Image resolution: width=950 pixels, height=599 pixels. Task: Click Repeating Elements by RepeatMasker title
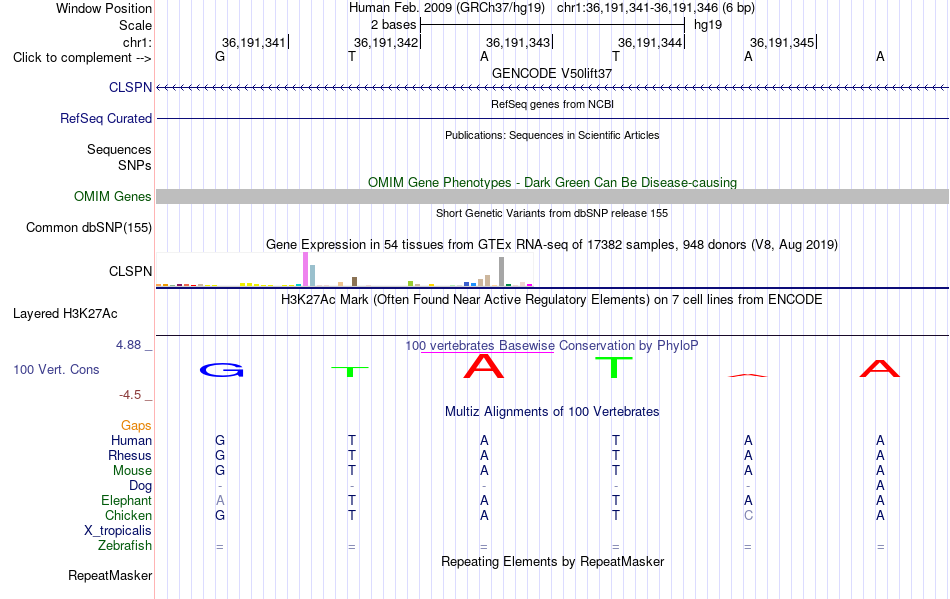pos(552,561)
